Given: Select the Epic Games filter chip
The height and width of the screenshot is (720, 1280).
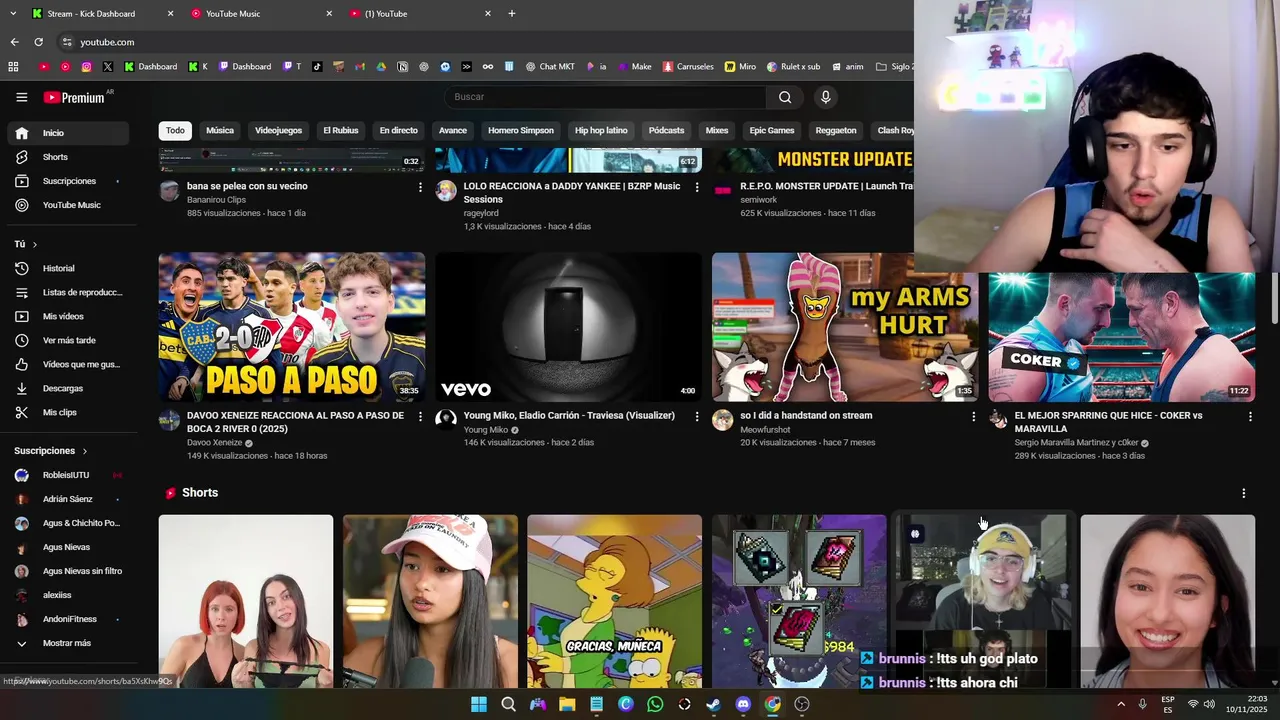Looking at the screenshot, I should point(772,131).
